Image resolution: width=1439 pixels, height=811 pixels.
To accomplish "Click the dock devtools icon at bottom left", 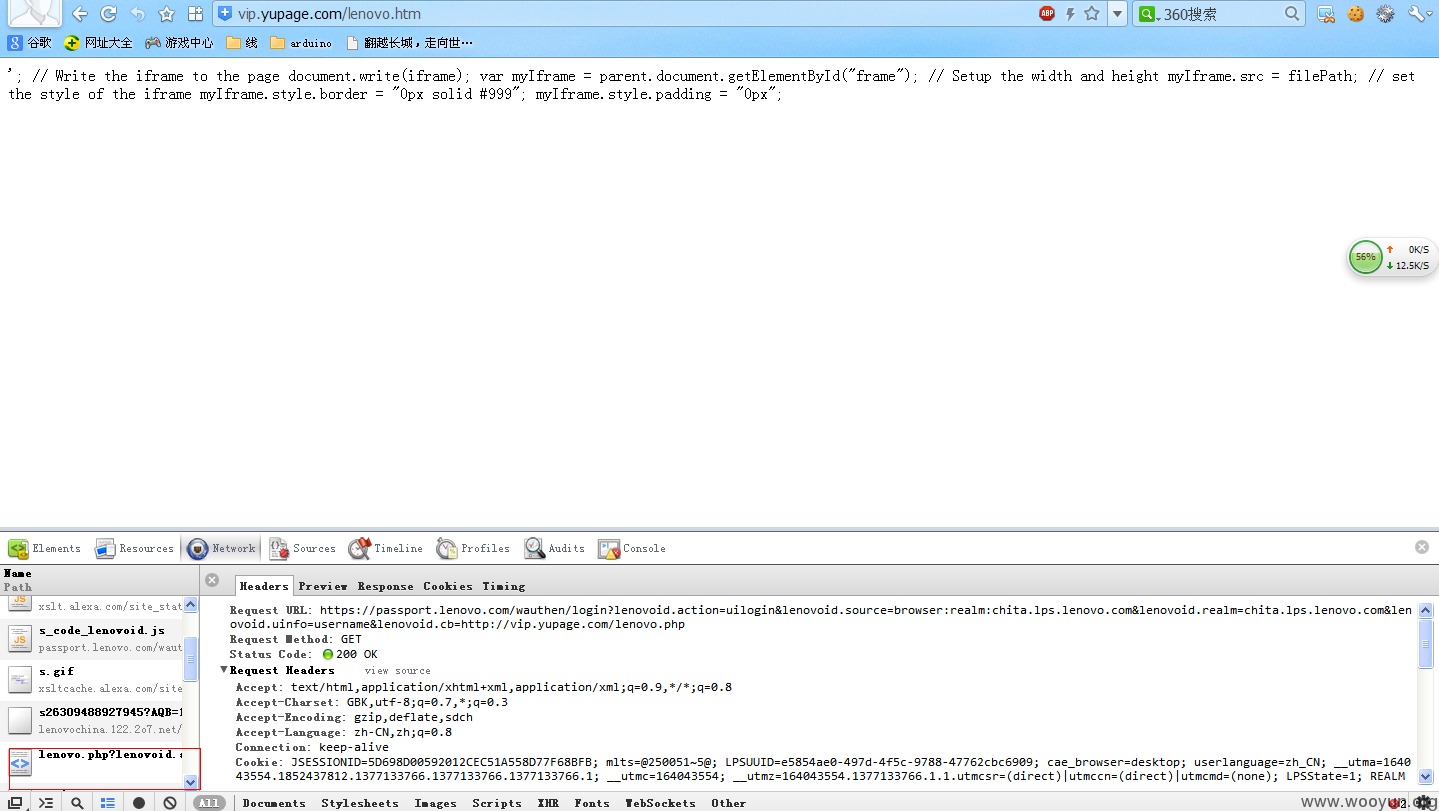I will [15, 802].
